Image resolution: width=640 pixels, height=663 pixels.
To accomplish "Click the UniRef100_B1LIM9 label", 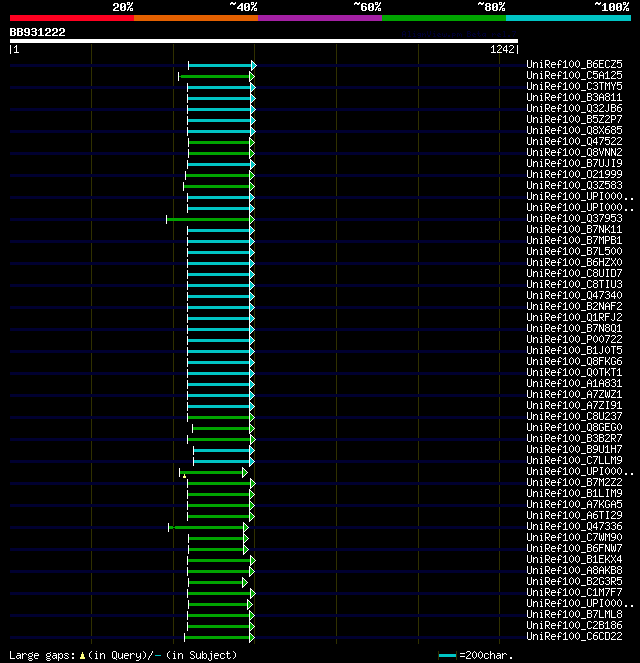I will point(574,493).
